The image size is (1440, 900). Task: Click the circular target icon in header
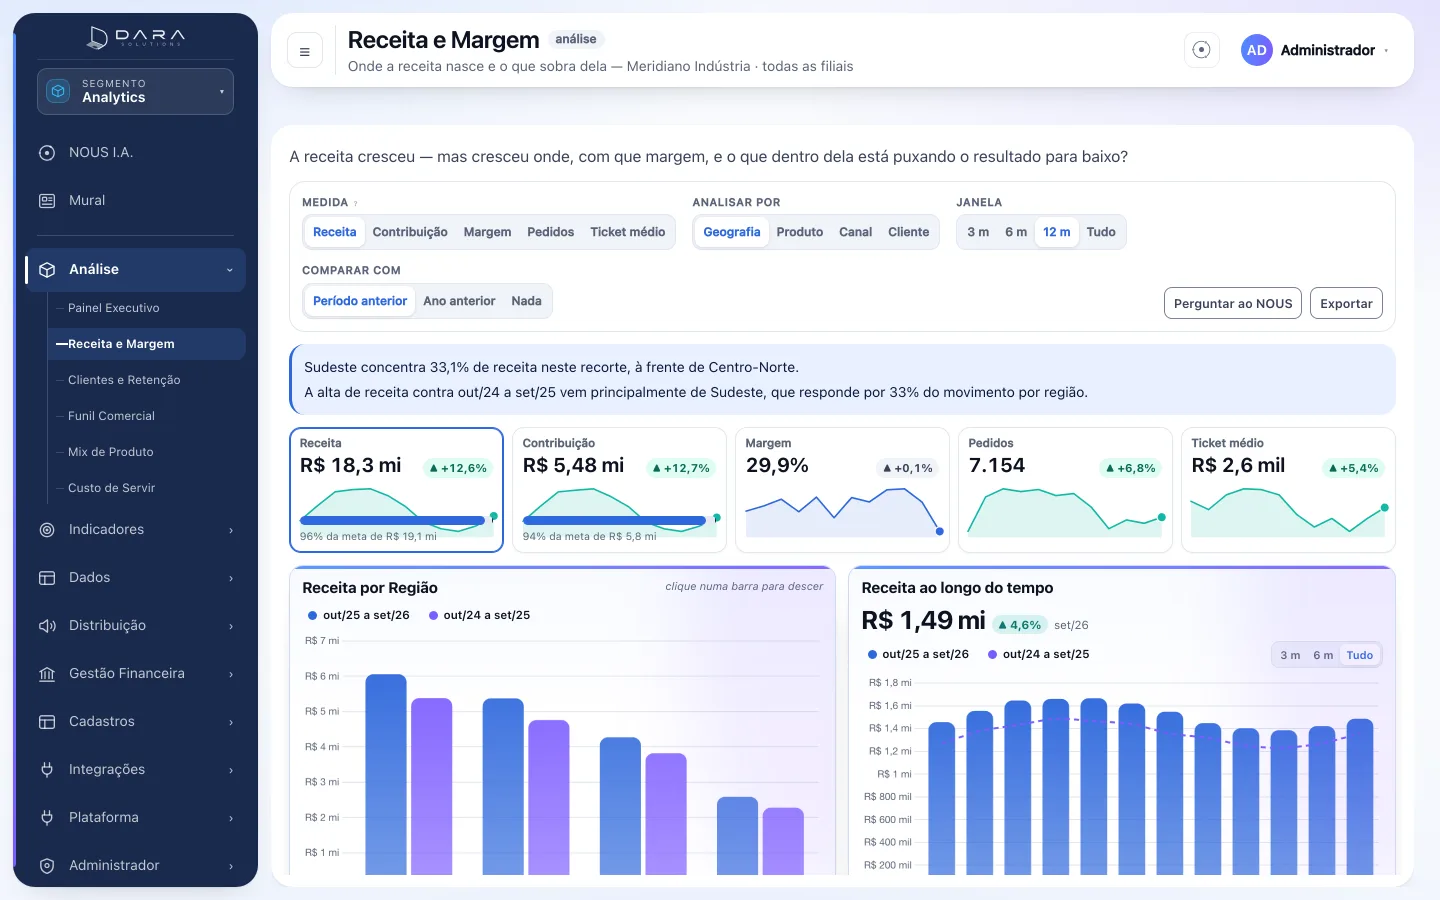1202,50
